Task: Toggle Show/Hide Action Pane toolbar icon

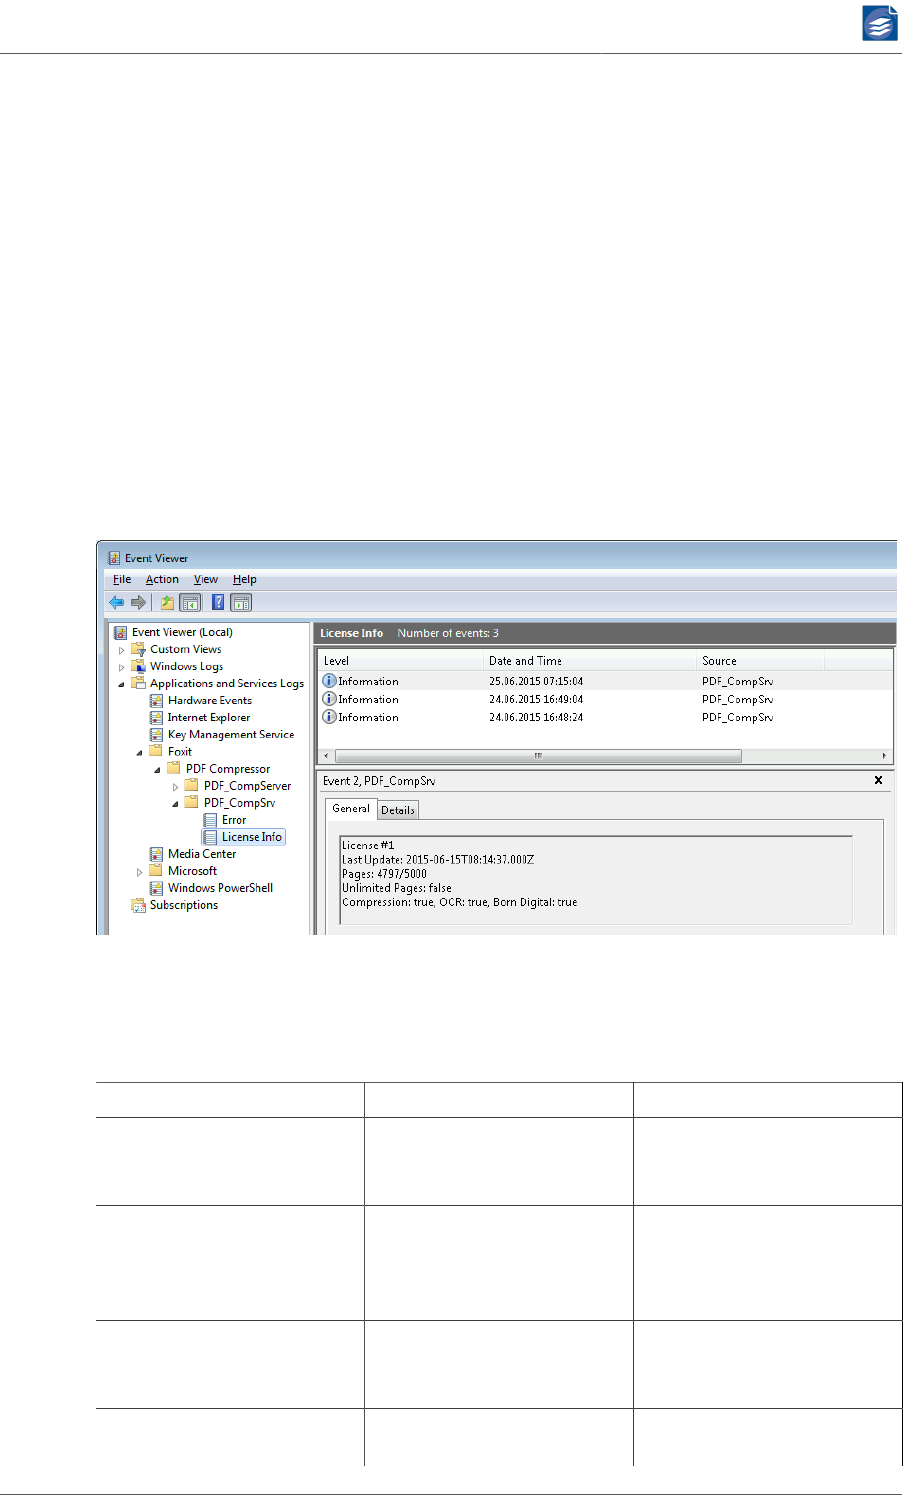Action: 241,602
